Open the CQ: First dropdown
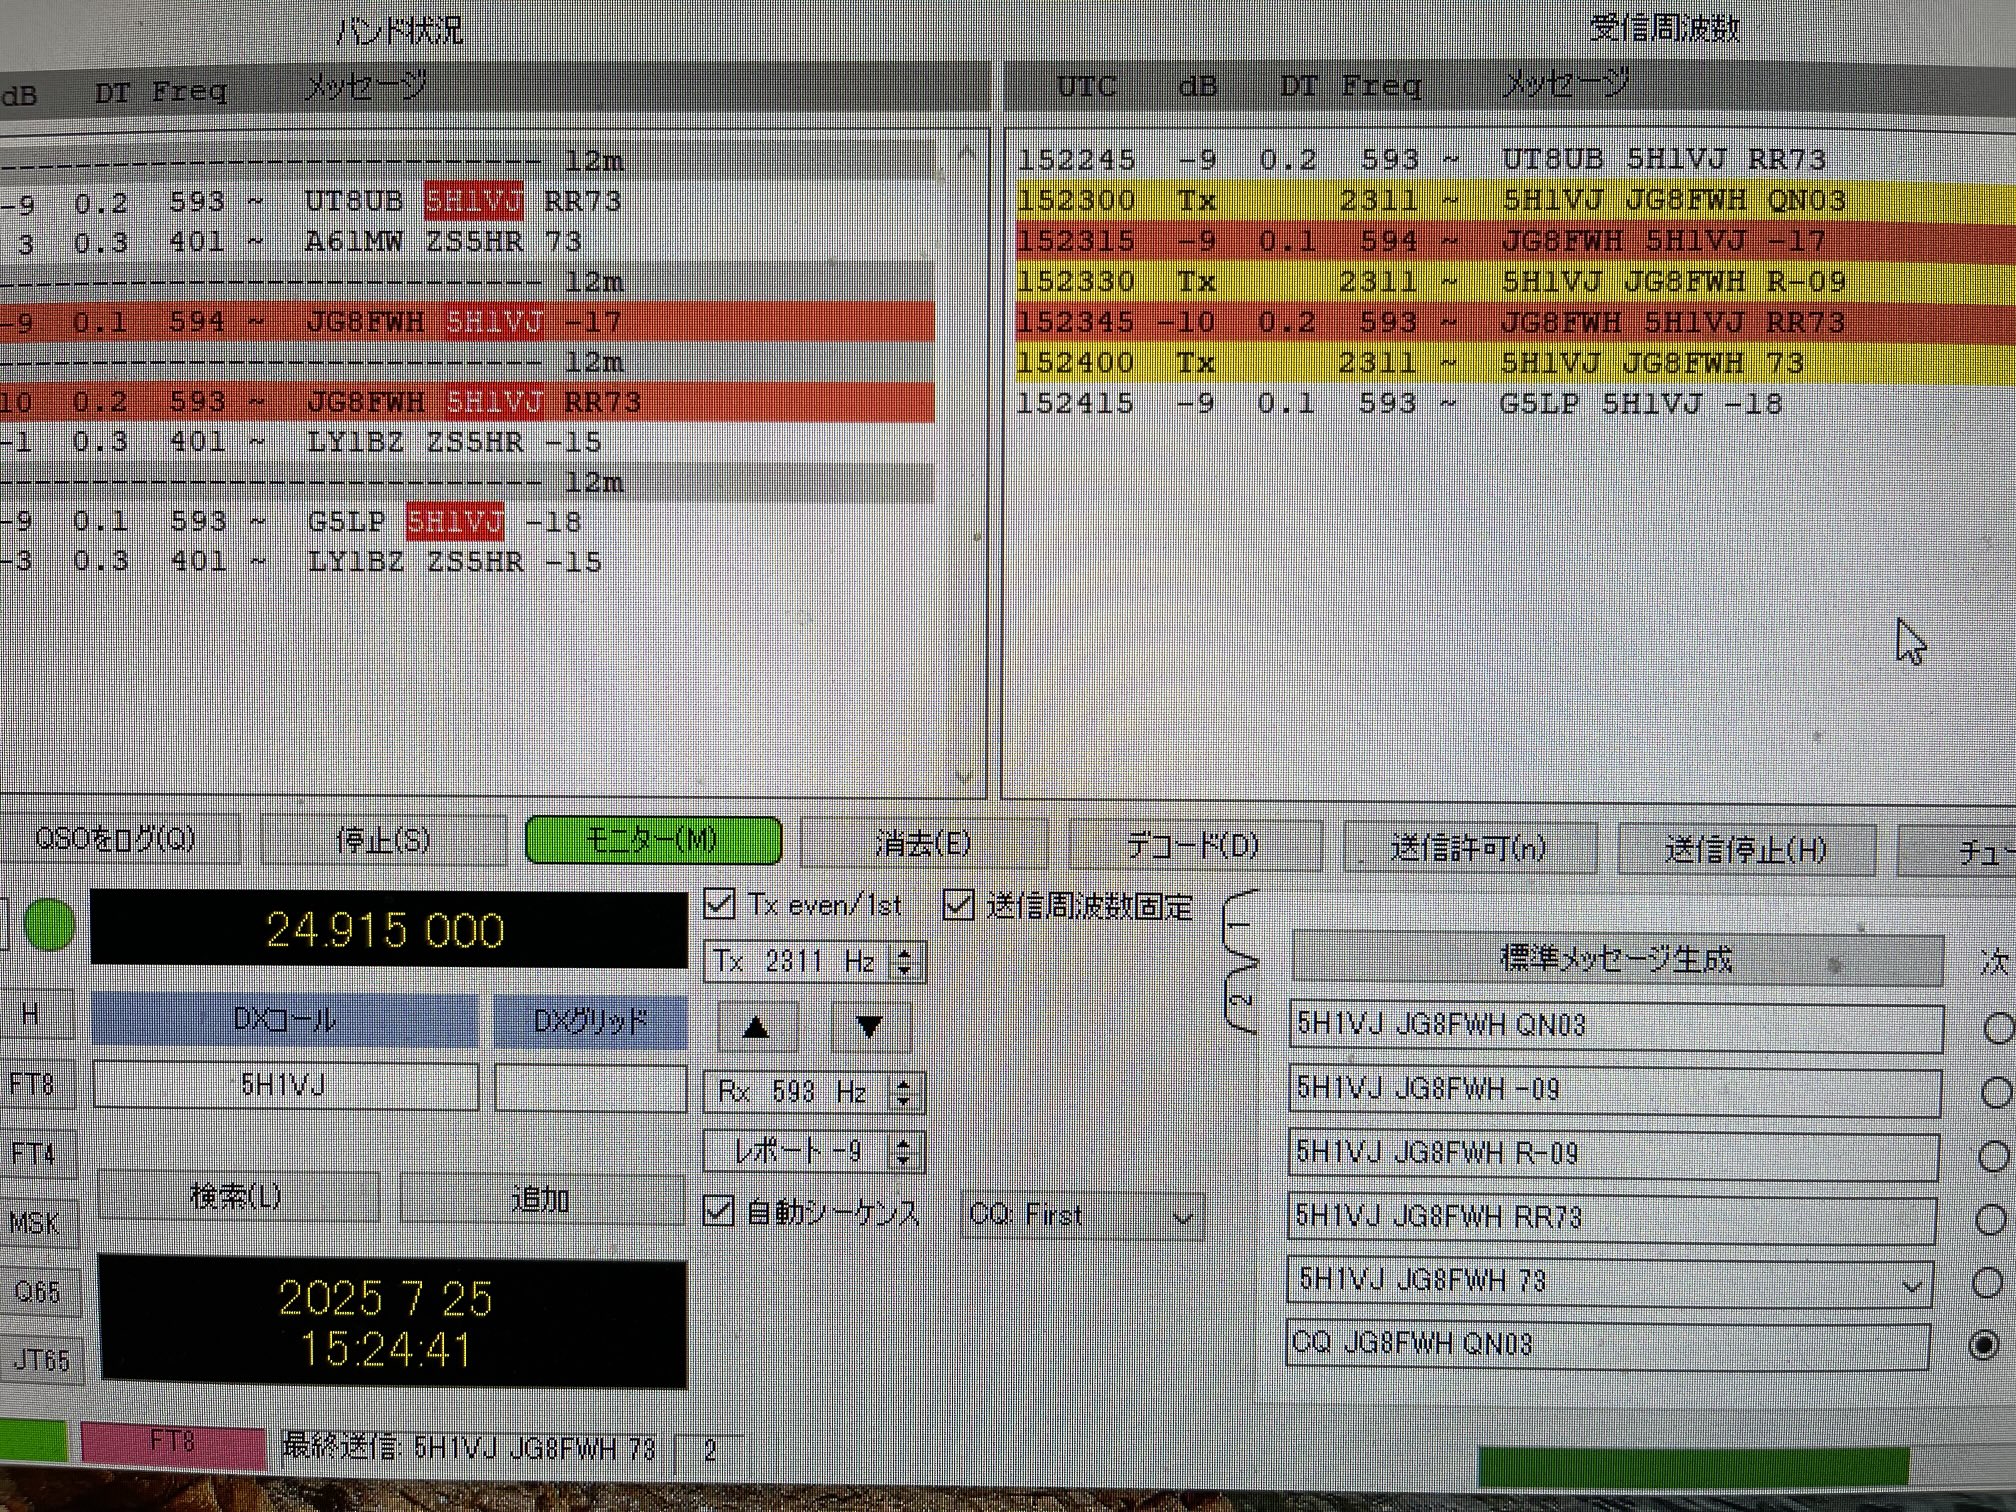The height and width of the screenshot is (1512, 2016). (x=1081, y=1216)
